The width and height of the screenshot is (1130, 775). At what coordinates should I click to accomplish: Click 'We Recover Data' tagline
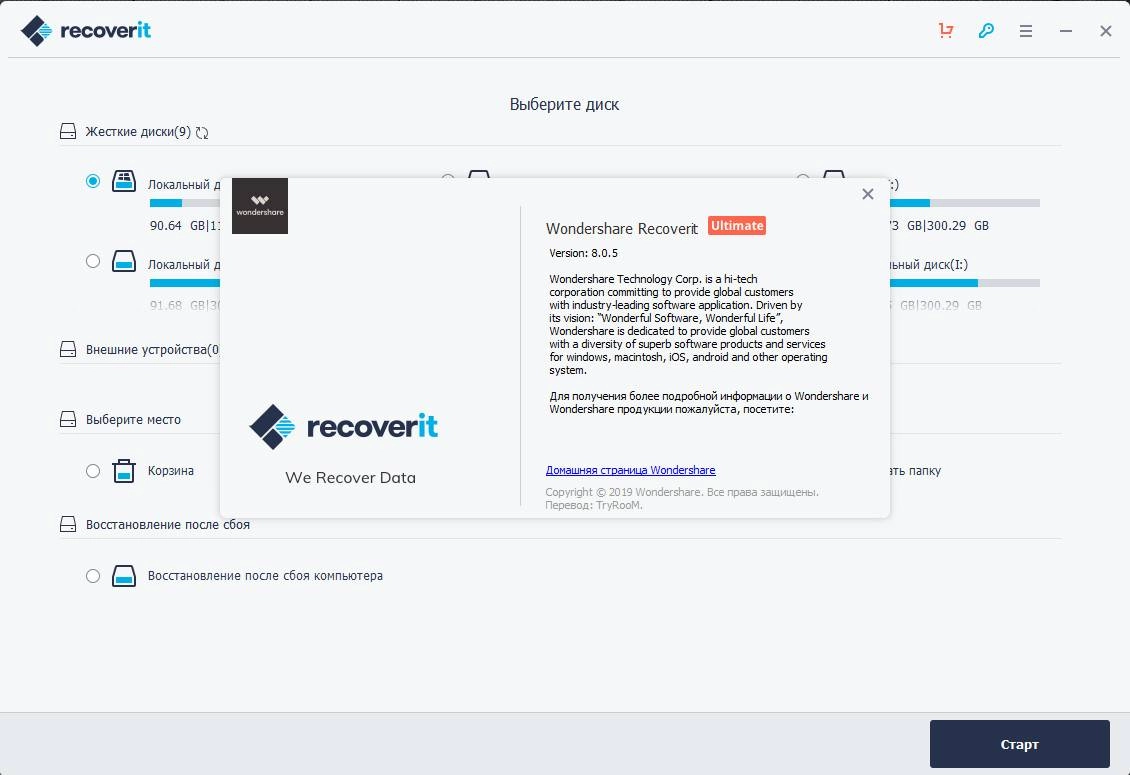point(350,477)
